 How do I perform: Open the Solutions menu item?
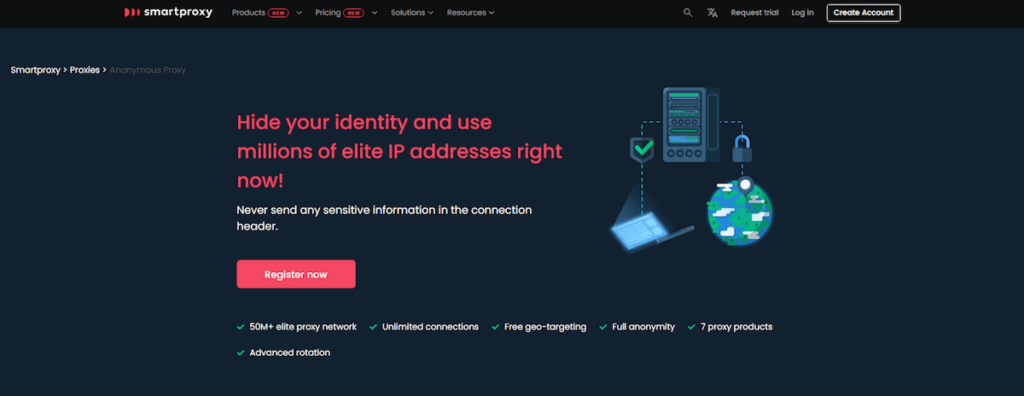pyautogui.click(x=408, y=12)
